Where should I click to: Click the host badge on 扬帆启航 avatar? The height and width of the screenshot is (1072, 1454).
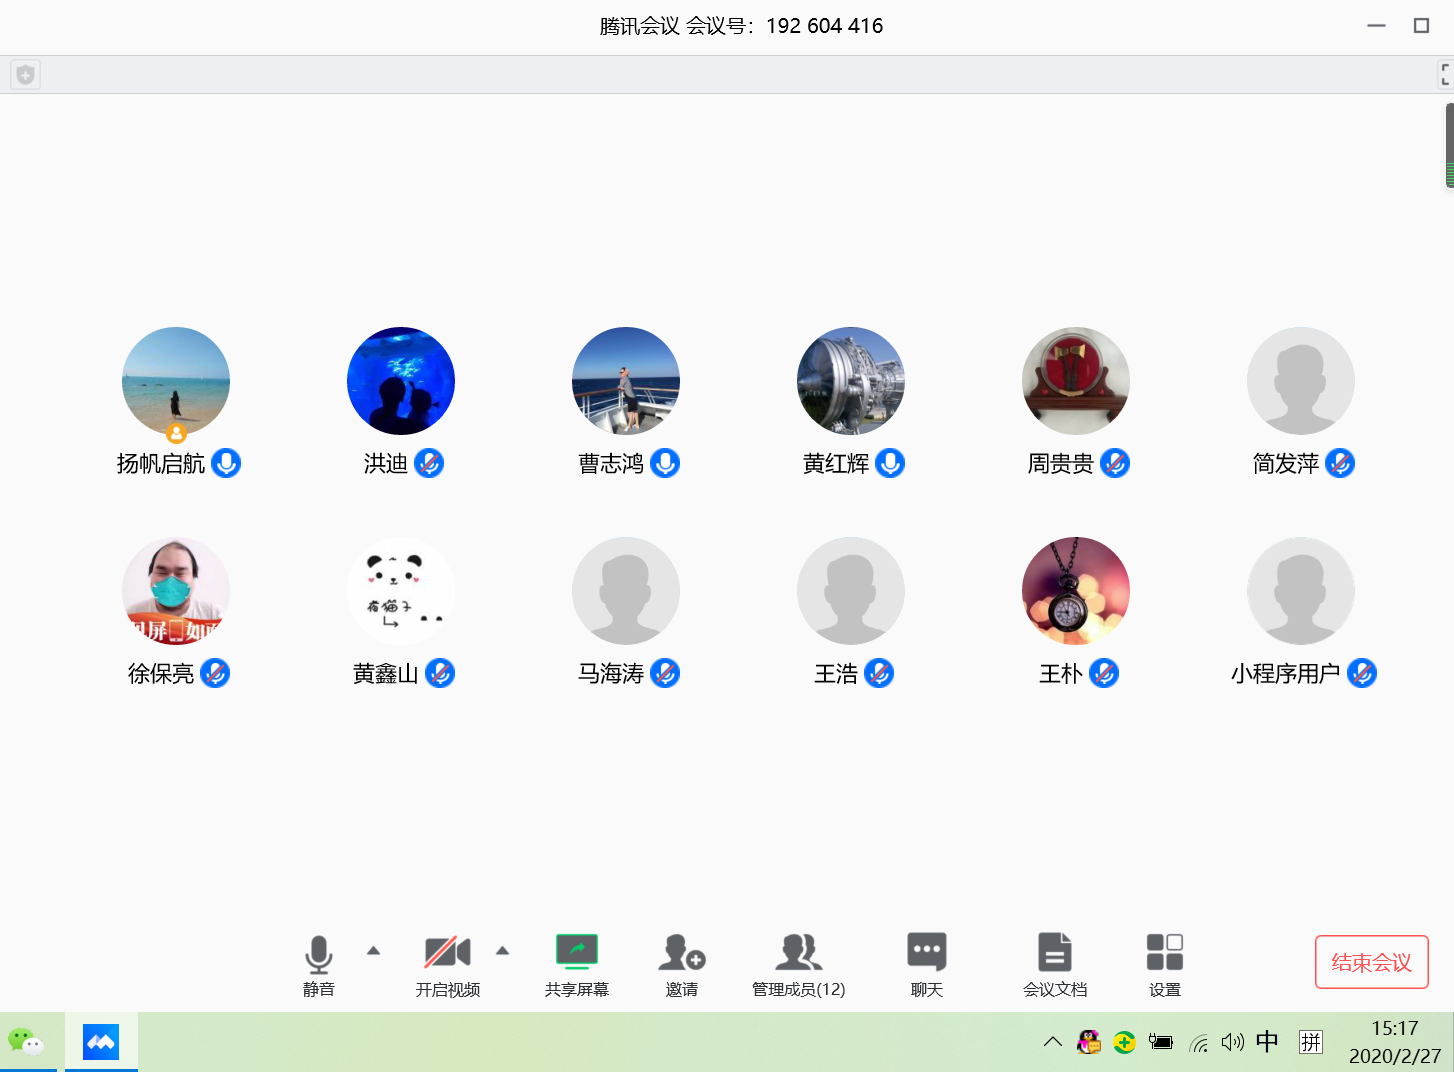(176, 433)
